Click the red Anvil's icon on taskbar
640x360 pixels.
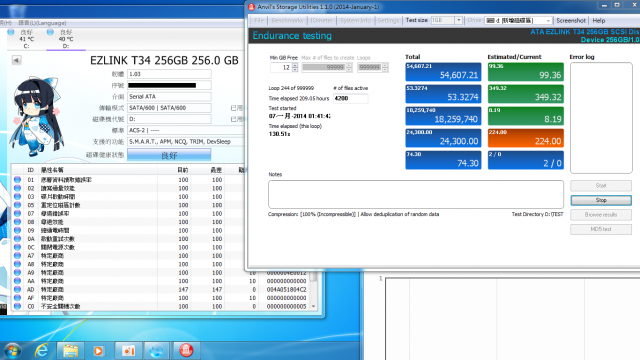point(186,351)
